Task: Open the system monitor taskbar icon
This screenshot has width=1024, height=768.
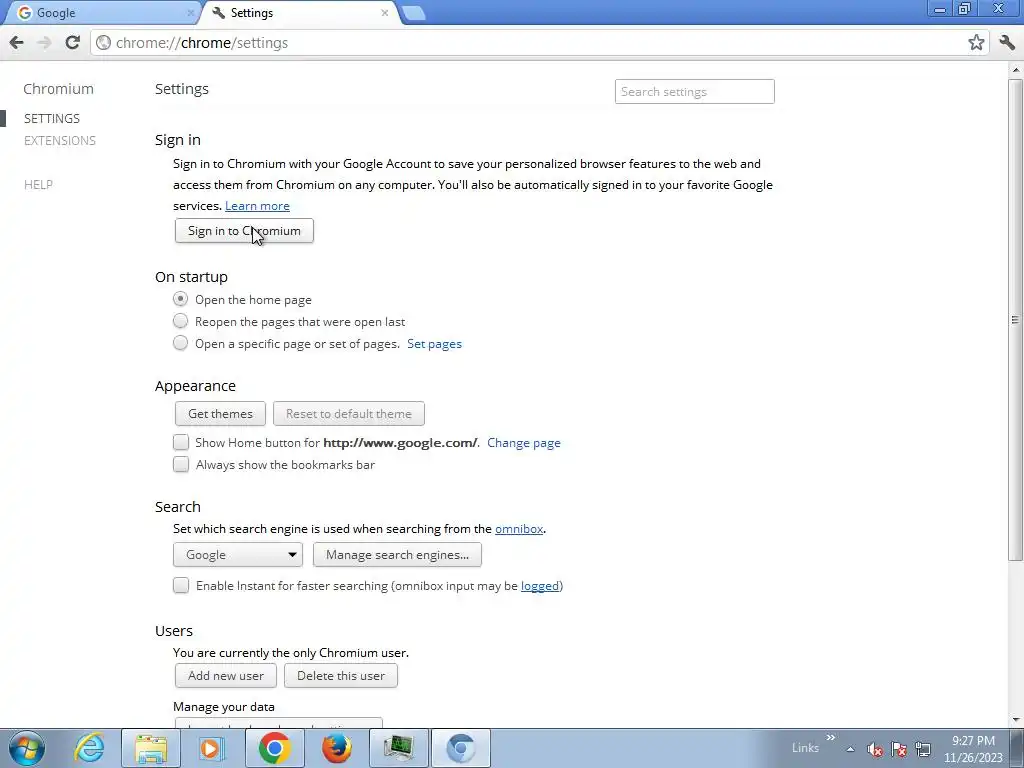Action: pos(398,748)
